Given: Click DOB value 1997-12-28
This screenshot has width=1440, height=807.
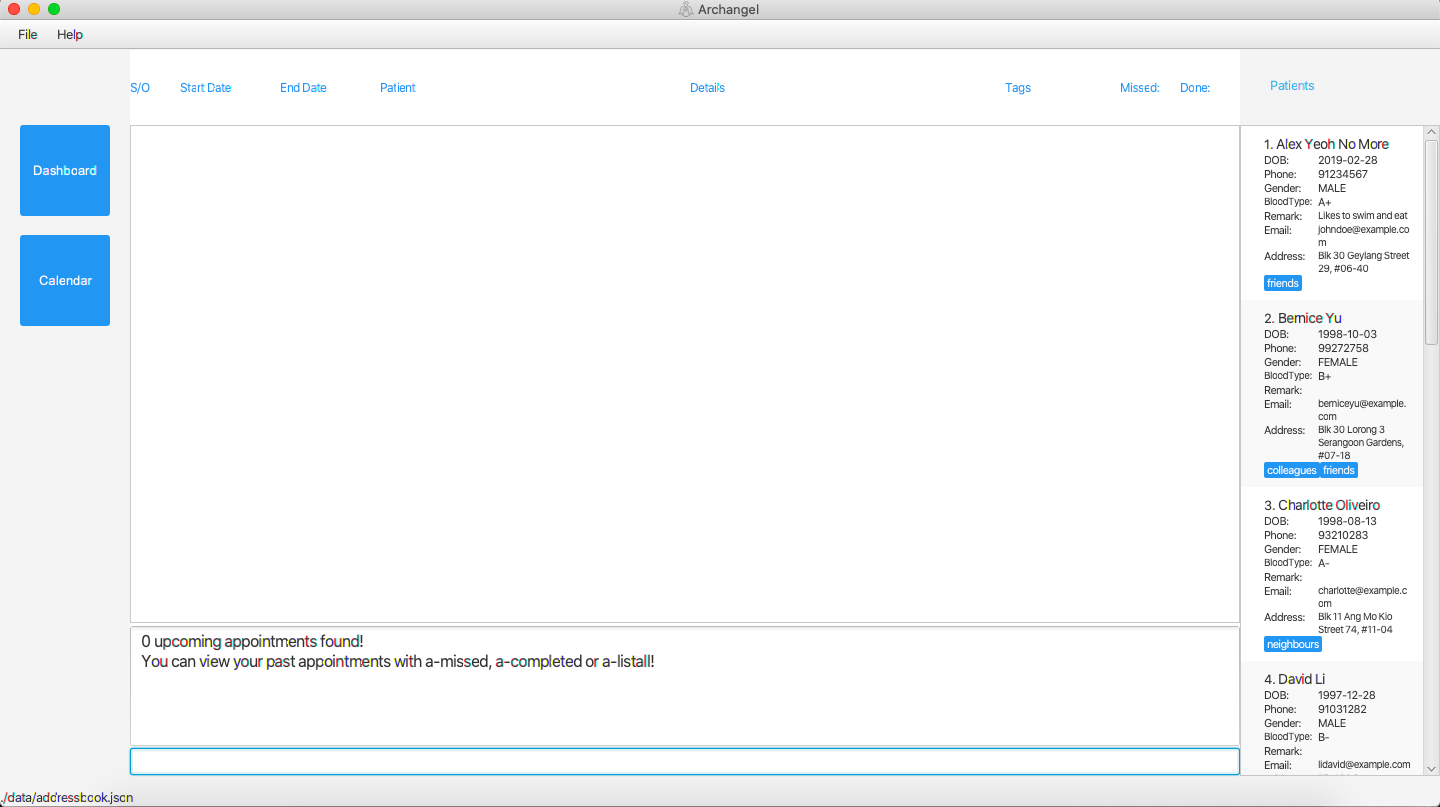Looking at the screenshot, I should (x=1347, y=695).
